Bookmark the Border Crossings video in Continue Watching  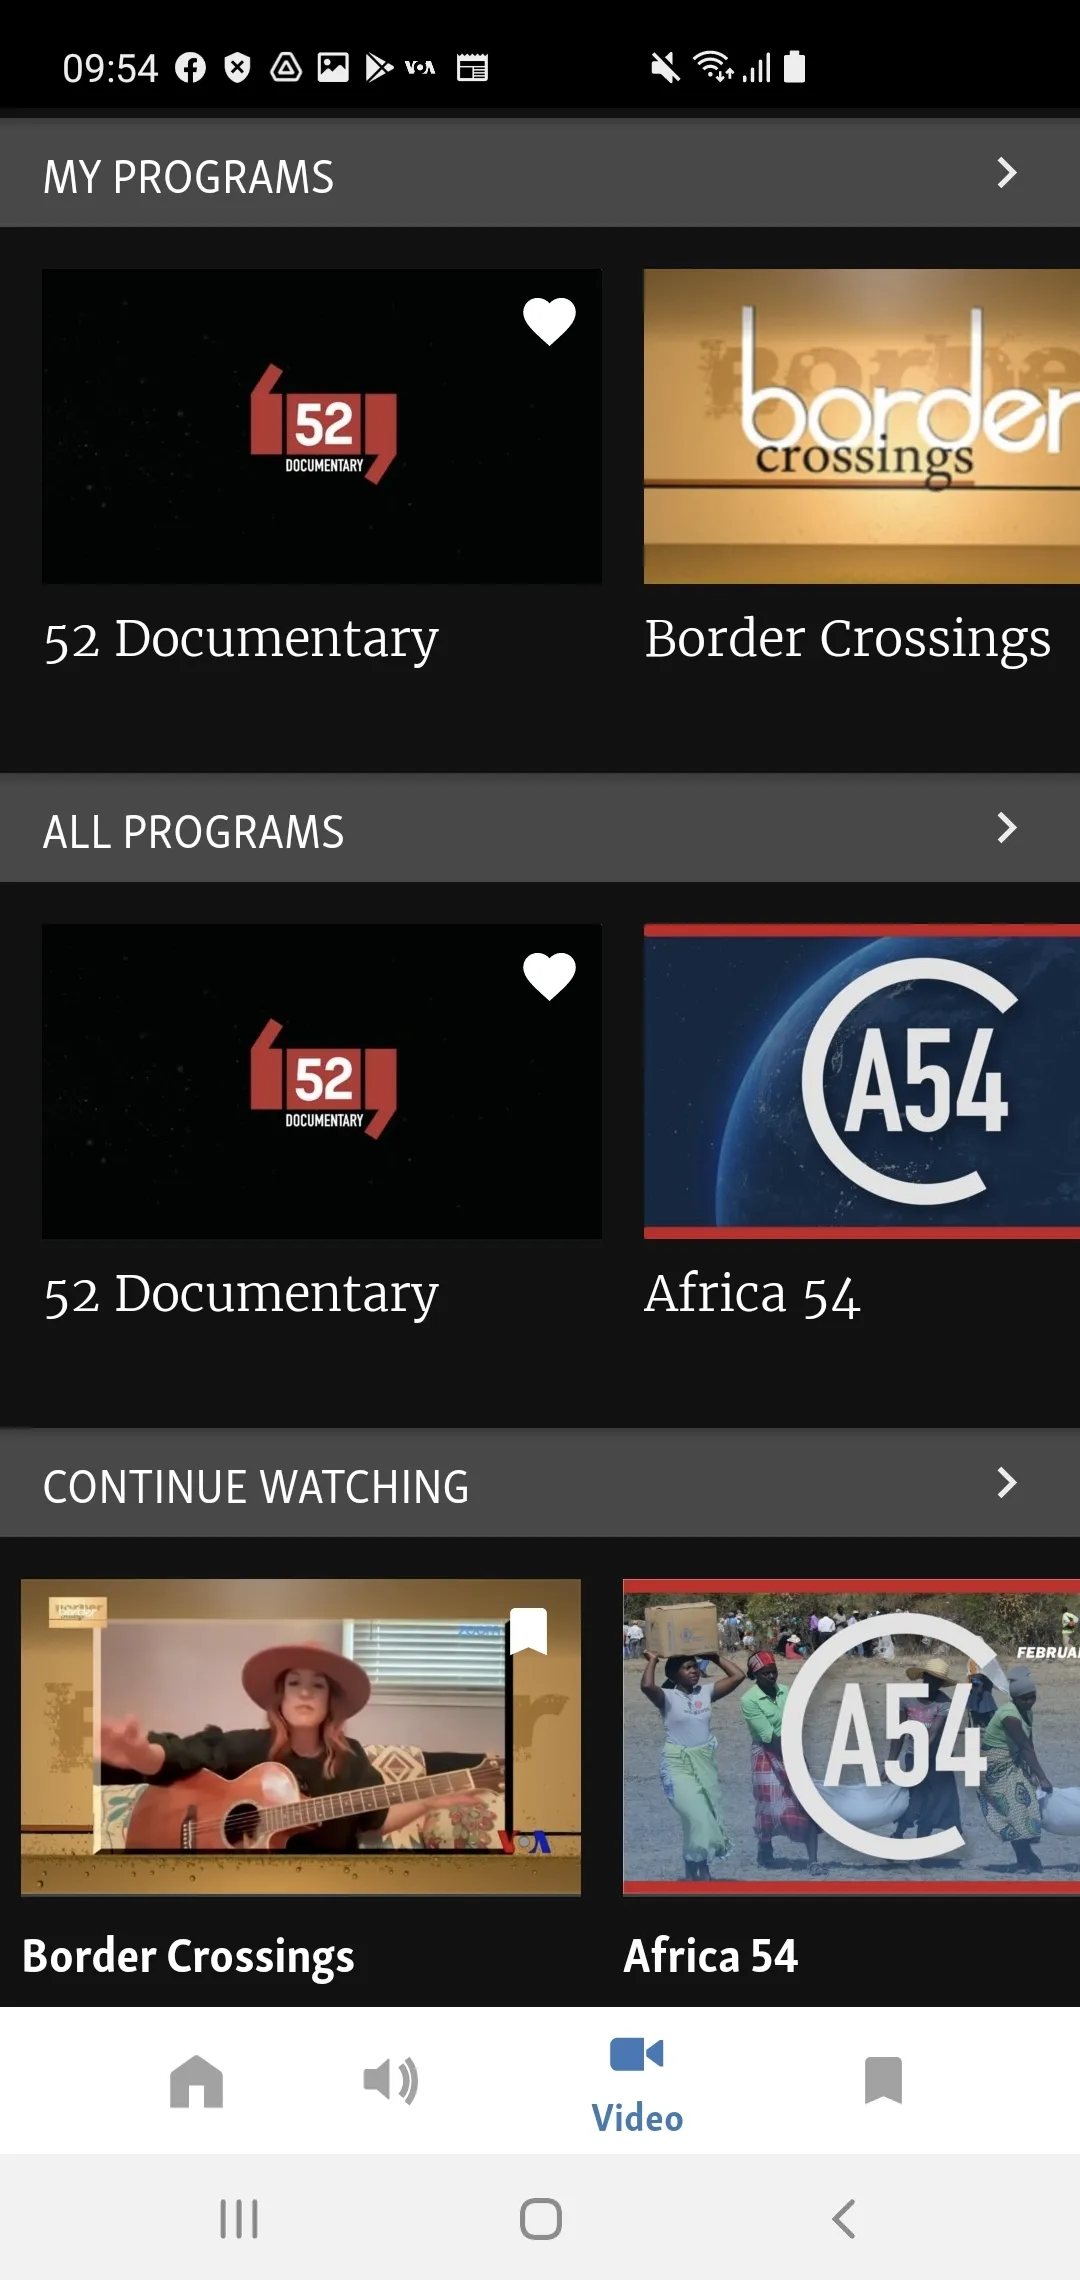[x=528, y=1631]
